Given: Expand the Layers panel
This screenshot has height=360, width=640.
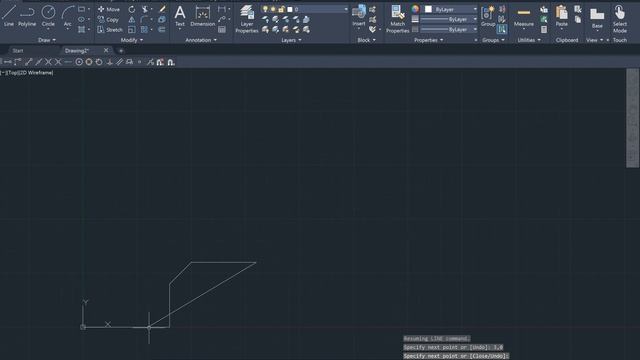Looking at the screenshot, I should click(x=291, y=40).
